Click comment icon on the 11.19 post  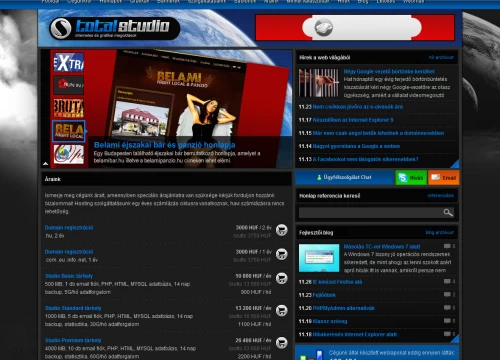[x=447, y=321]
